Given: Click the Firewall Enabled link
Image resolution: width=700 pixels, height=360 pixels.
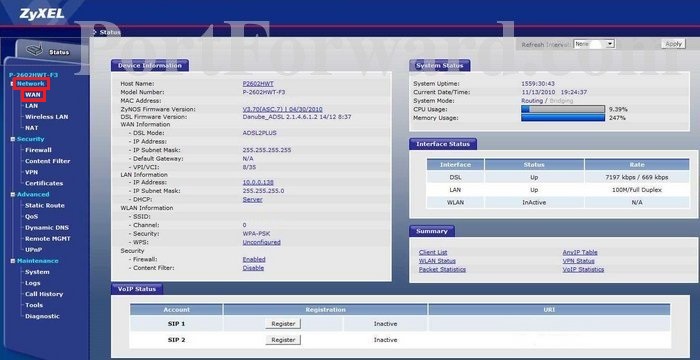Looking at the screenshot, I should (x=254, y=260).
